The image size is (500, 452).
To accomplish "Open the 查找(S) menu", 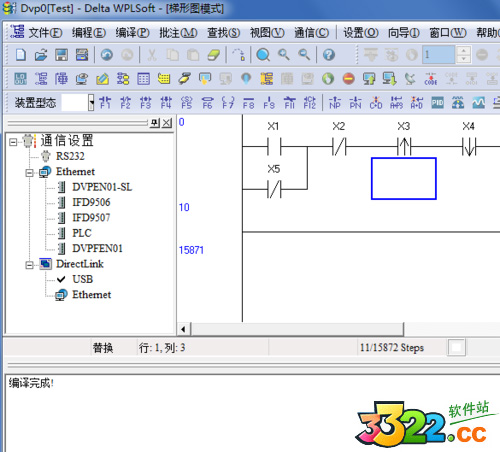I will (223, 33).
